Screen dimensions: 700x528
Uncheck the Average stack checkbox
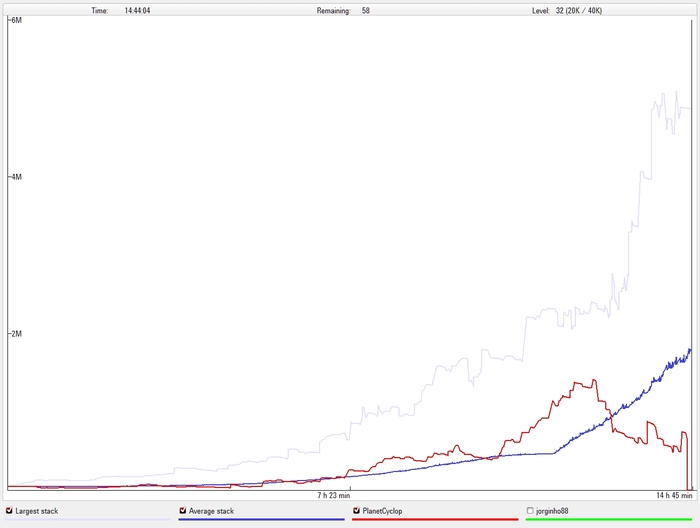183,511
